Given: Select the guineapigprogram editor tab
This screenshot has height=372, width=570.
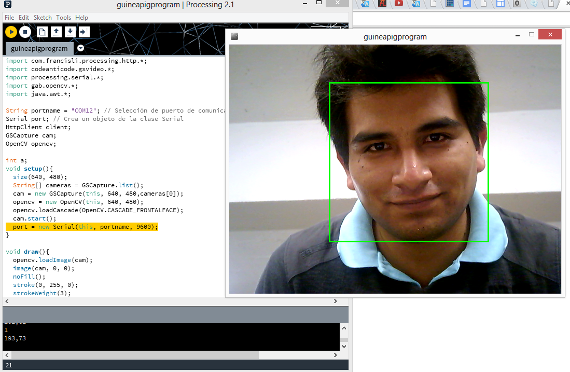Looking at the screenshot, I should [x=39, y=48].
